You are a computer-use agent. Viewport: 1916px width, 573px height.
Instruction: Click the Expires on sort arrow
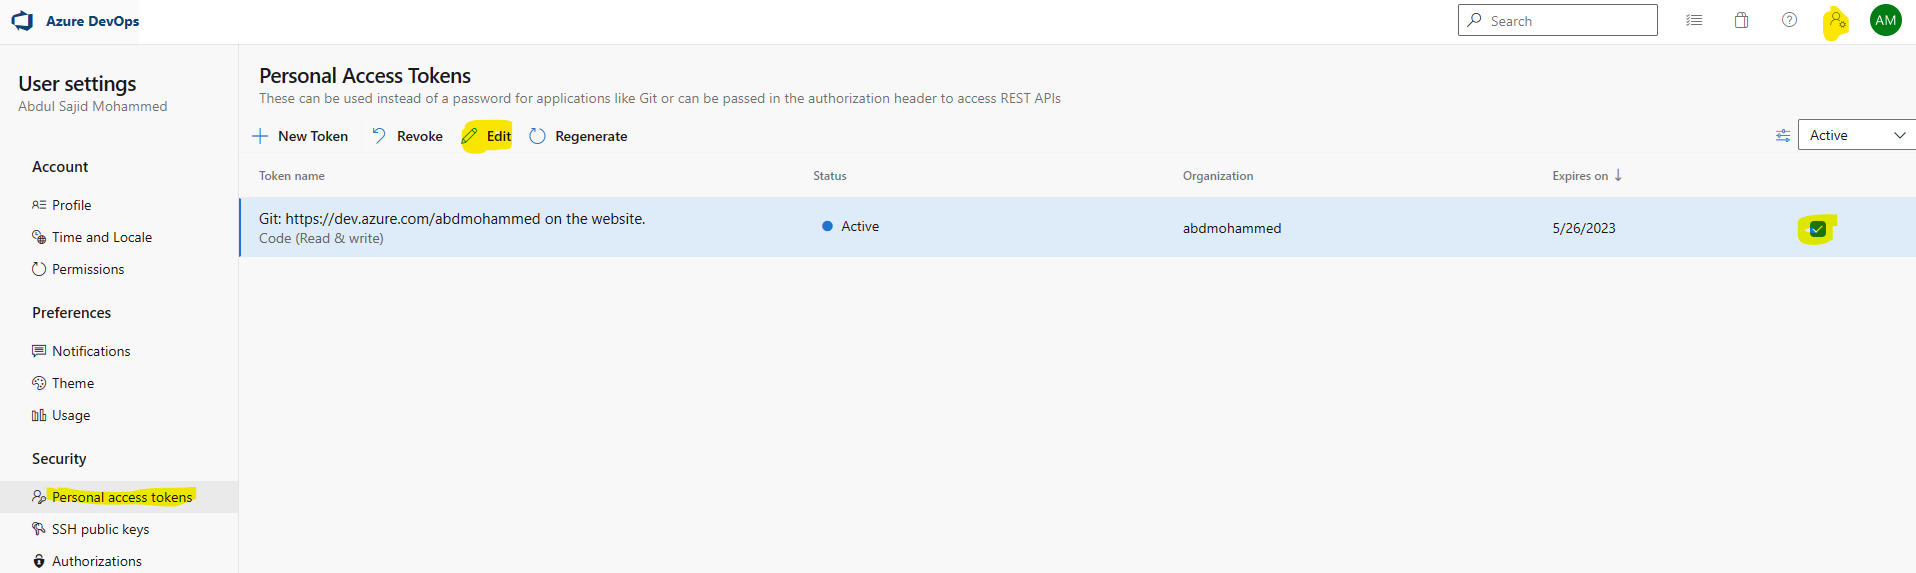pos(1618,175)
